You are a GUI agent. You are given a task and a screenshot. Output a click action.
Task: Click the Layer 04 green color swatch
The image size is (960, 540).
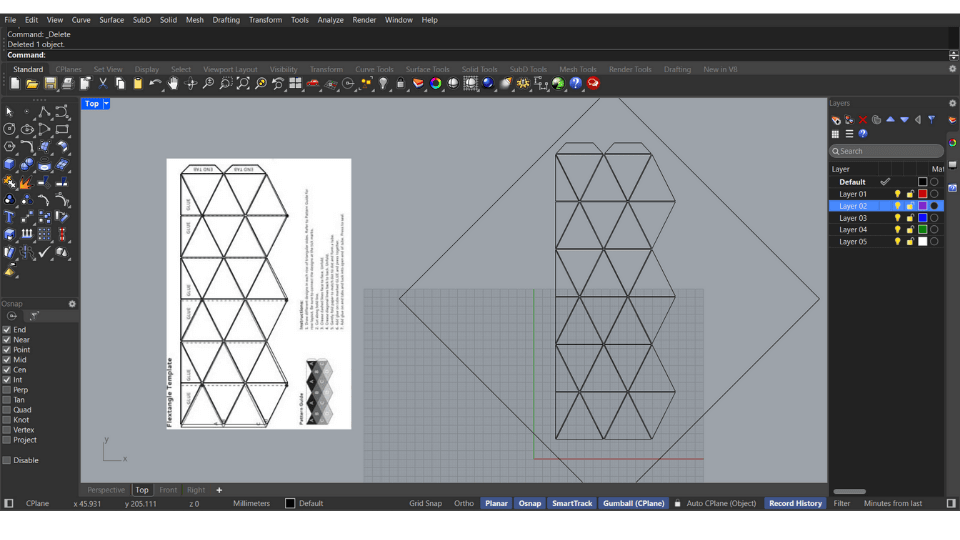tap(922, 230)
